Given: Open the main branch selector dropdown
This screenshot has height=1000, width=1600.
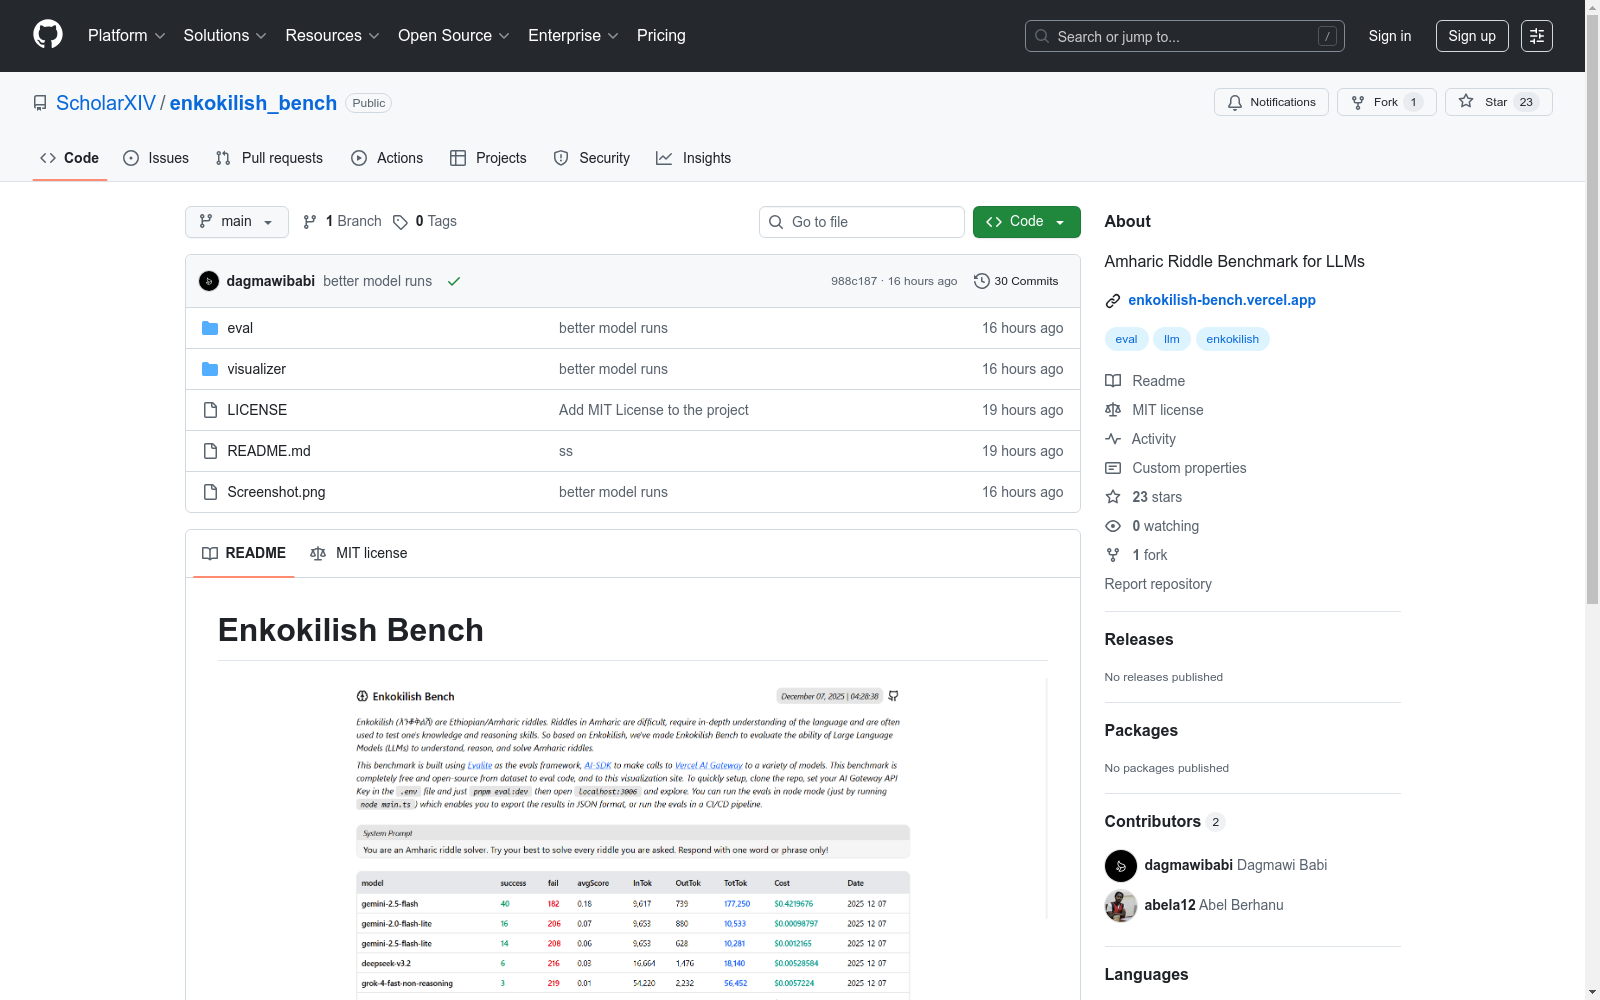Looking at the screenshot, I should coord(237,222).
